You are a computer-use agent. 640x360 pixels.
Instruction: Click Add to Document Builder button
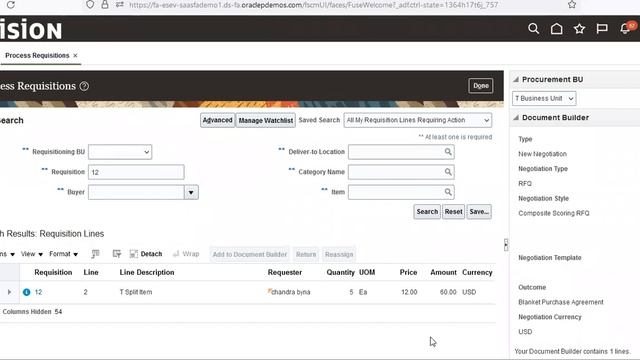[250, 254]
